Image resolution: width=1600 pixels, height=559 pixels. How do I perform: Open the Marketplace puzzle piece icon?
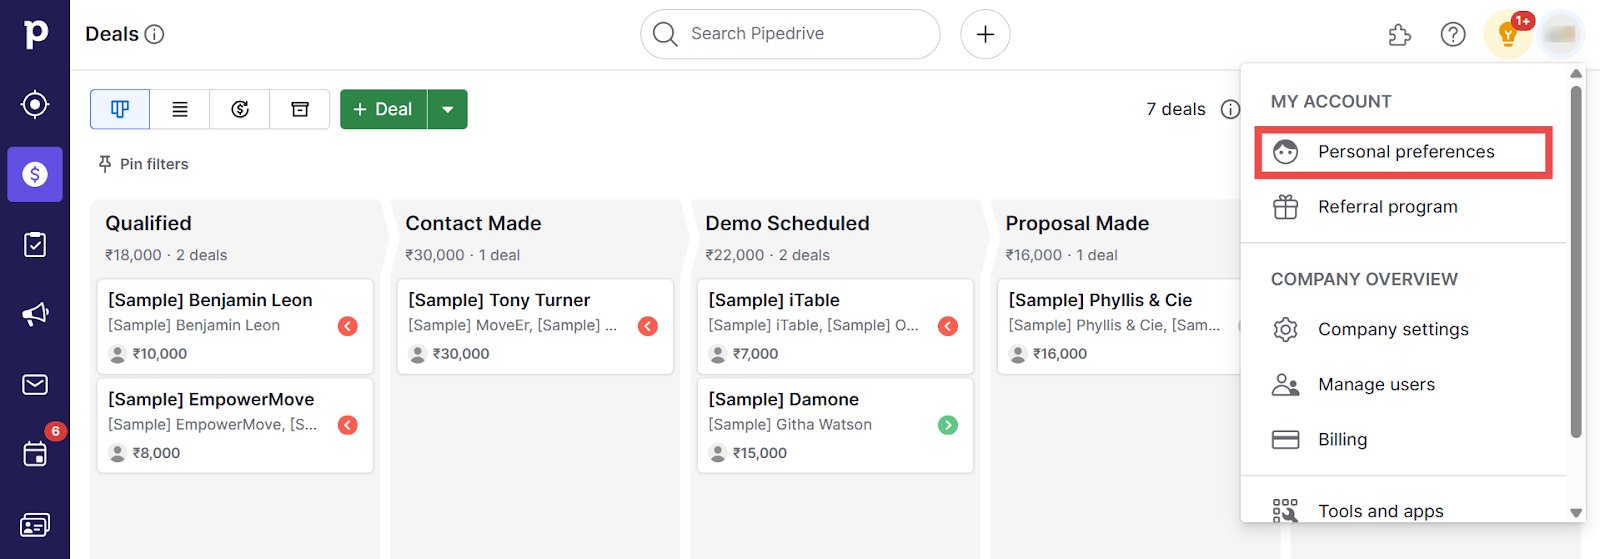click(x=1400, y=35)
